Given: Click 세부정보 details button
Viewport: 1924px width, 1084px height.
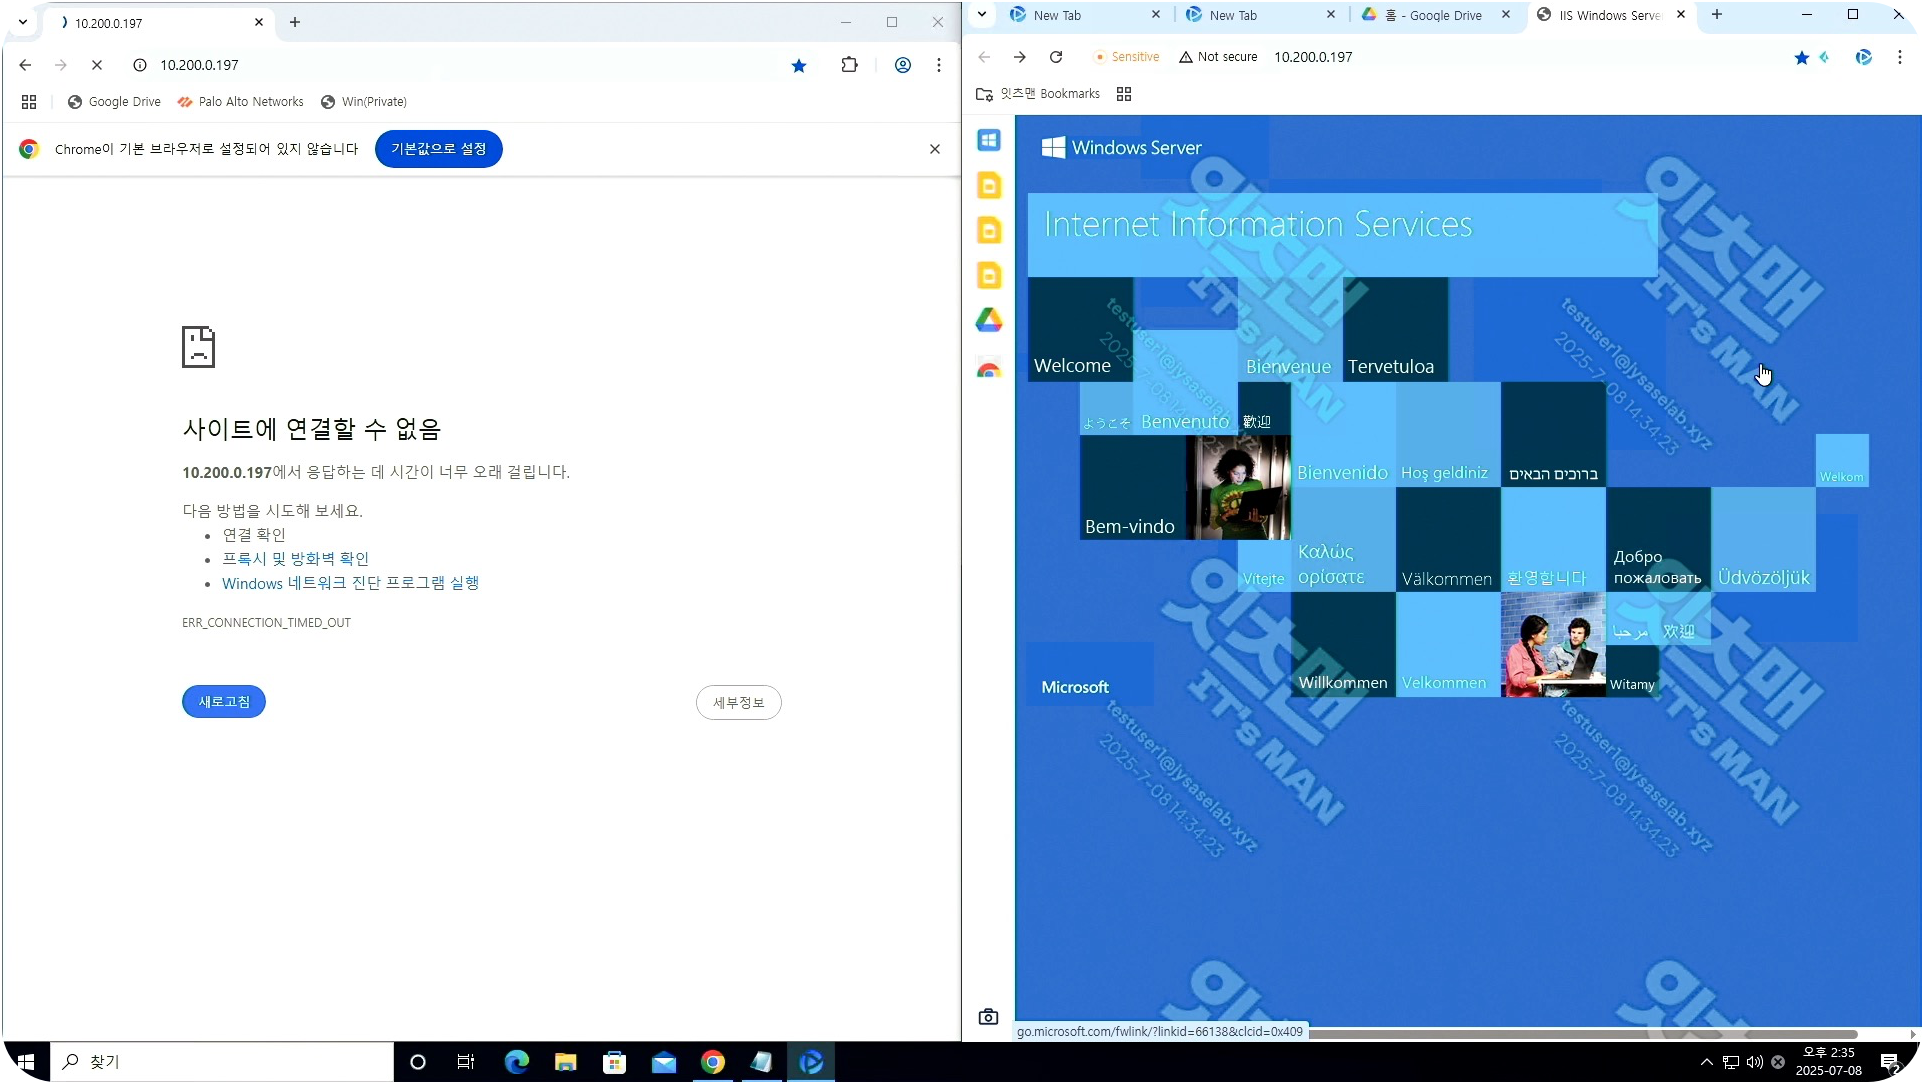Looking at the screenshot, I should click(738, 703).
